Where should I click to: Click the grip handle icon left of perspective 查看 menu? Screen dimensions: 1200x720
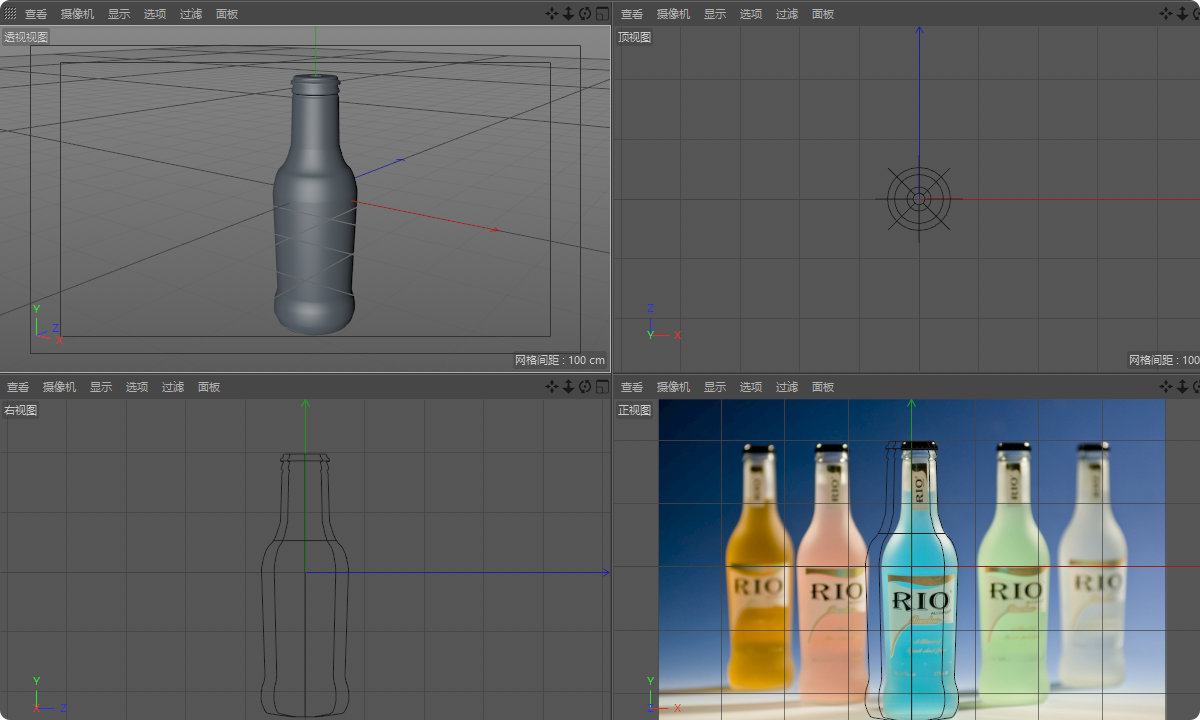(10, 14)
